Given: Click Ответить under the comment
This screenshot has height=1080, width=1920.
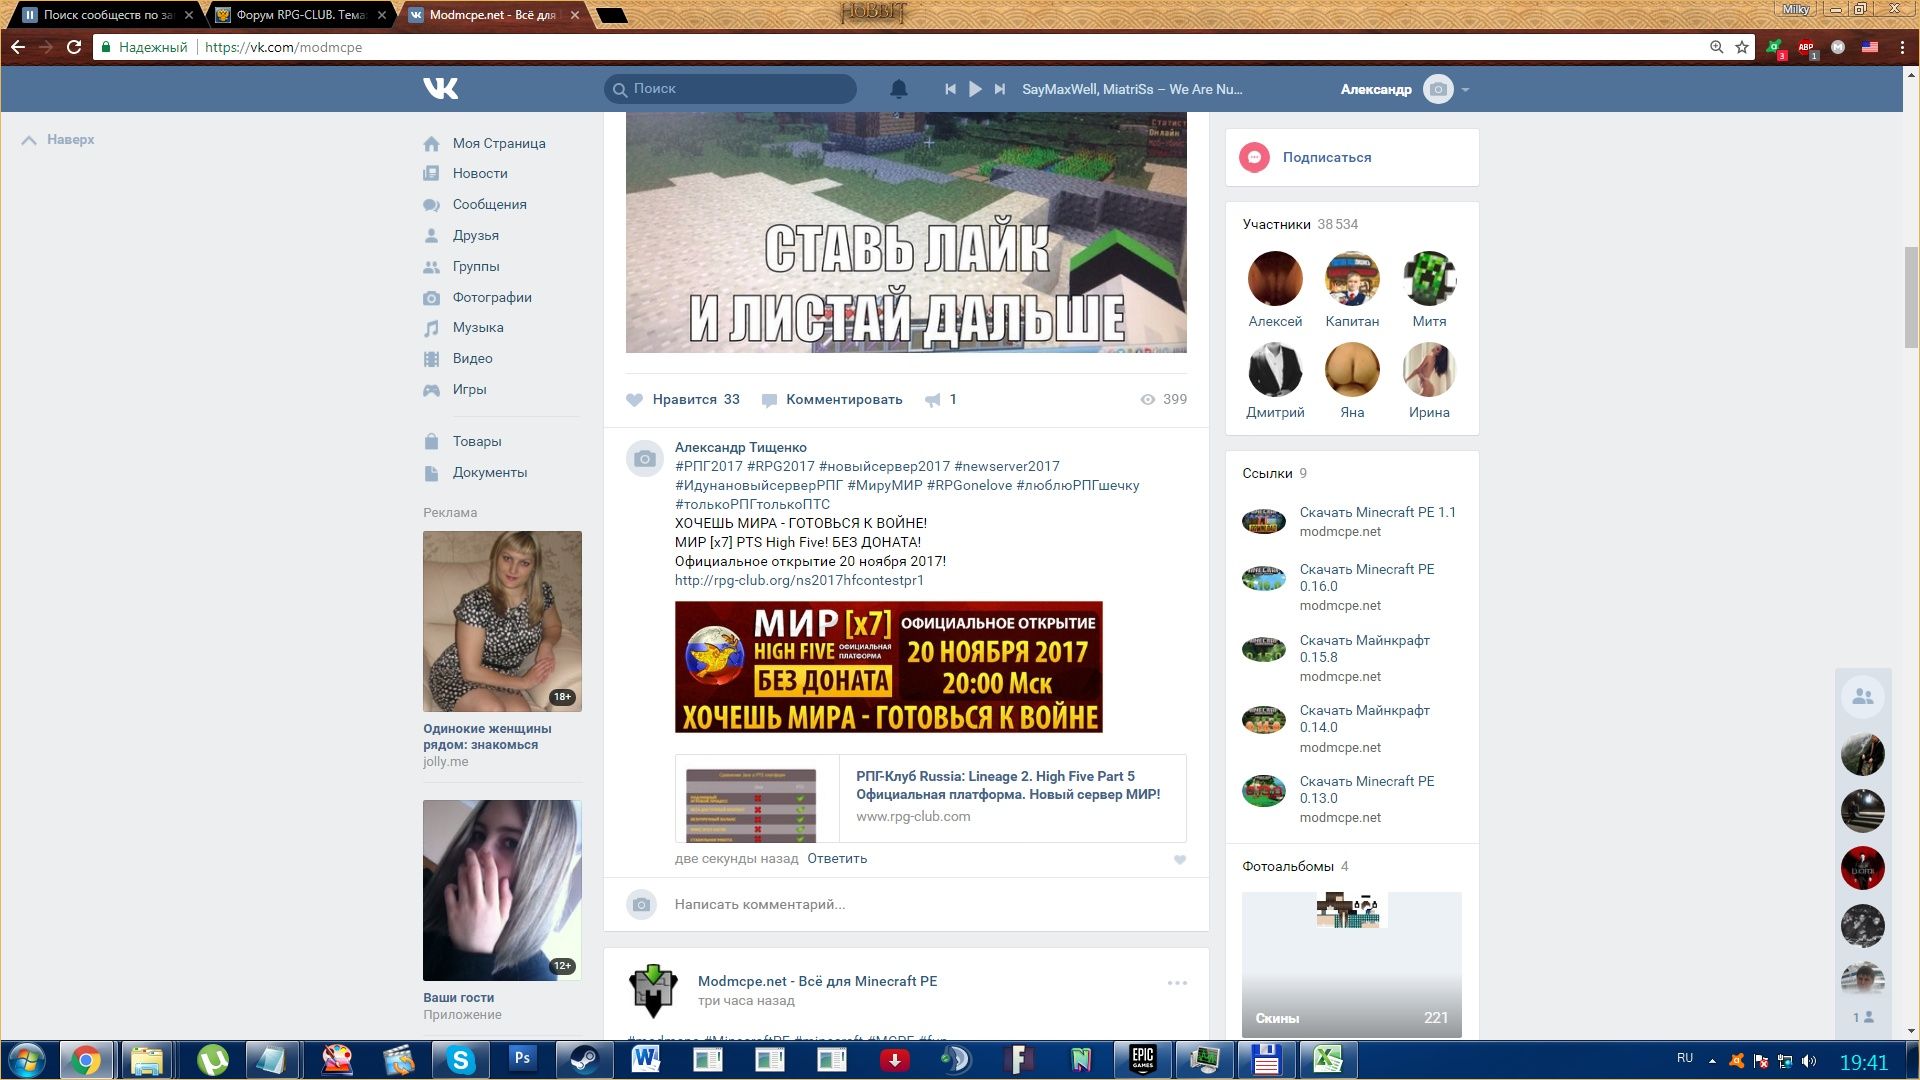Looking at the screenshot, I should [x=837, y=858].
